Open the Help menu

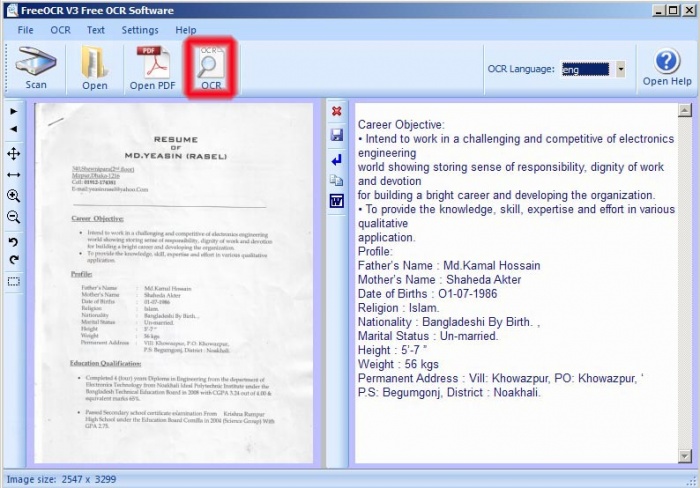[186, 30]
